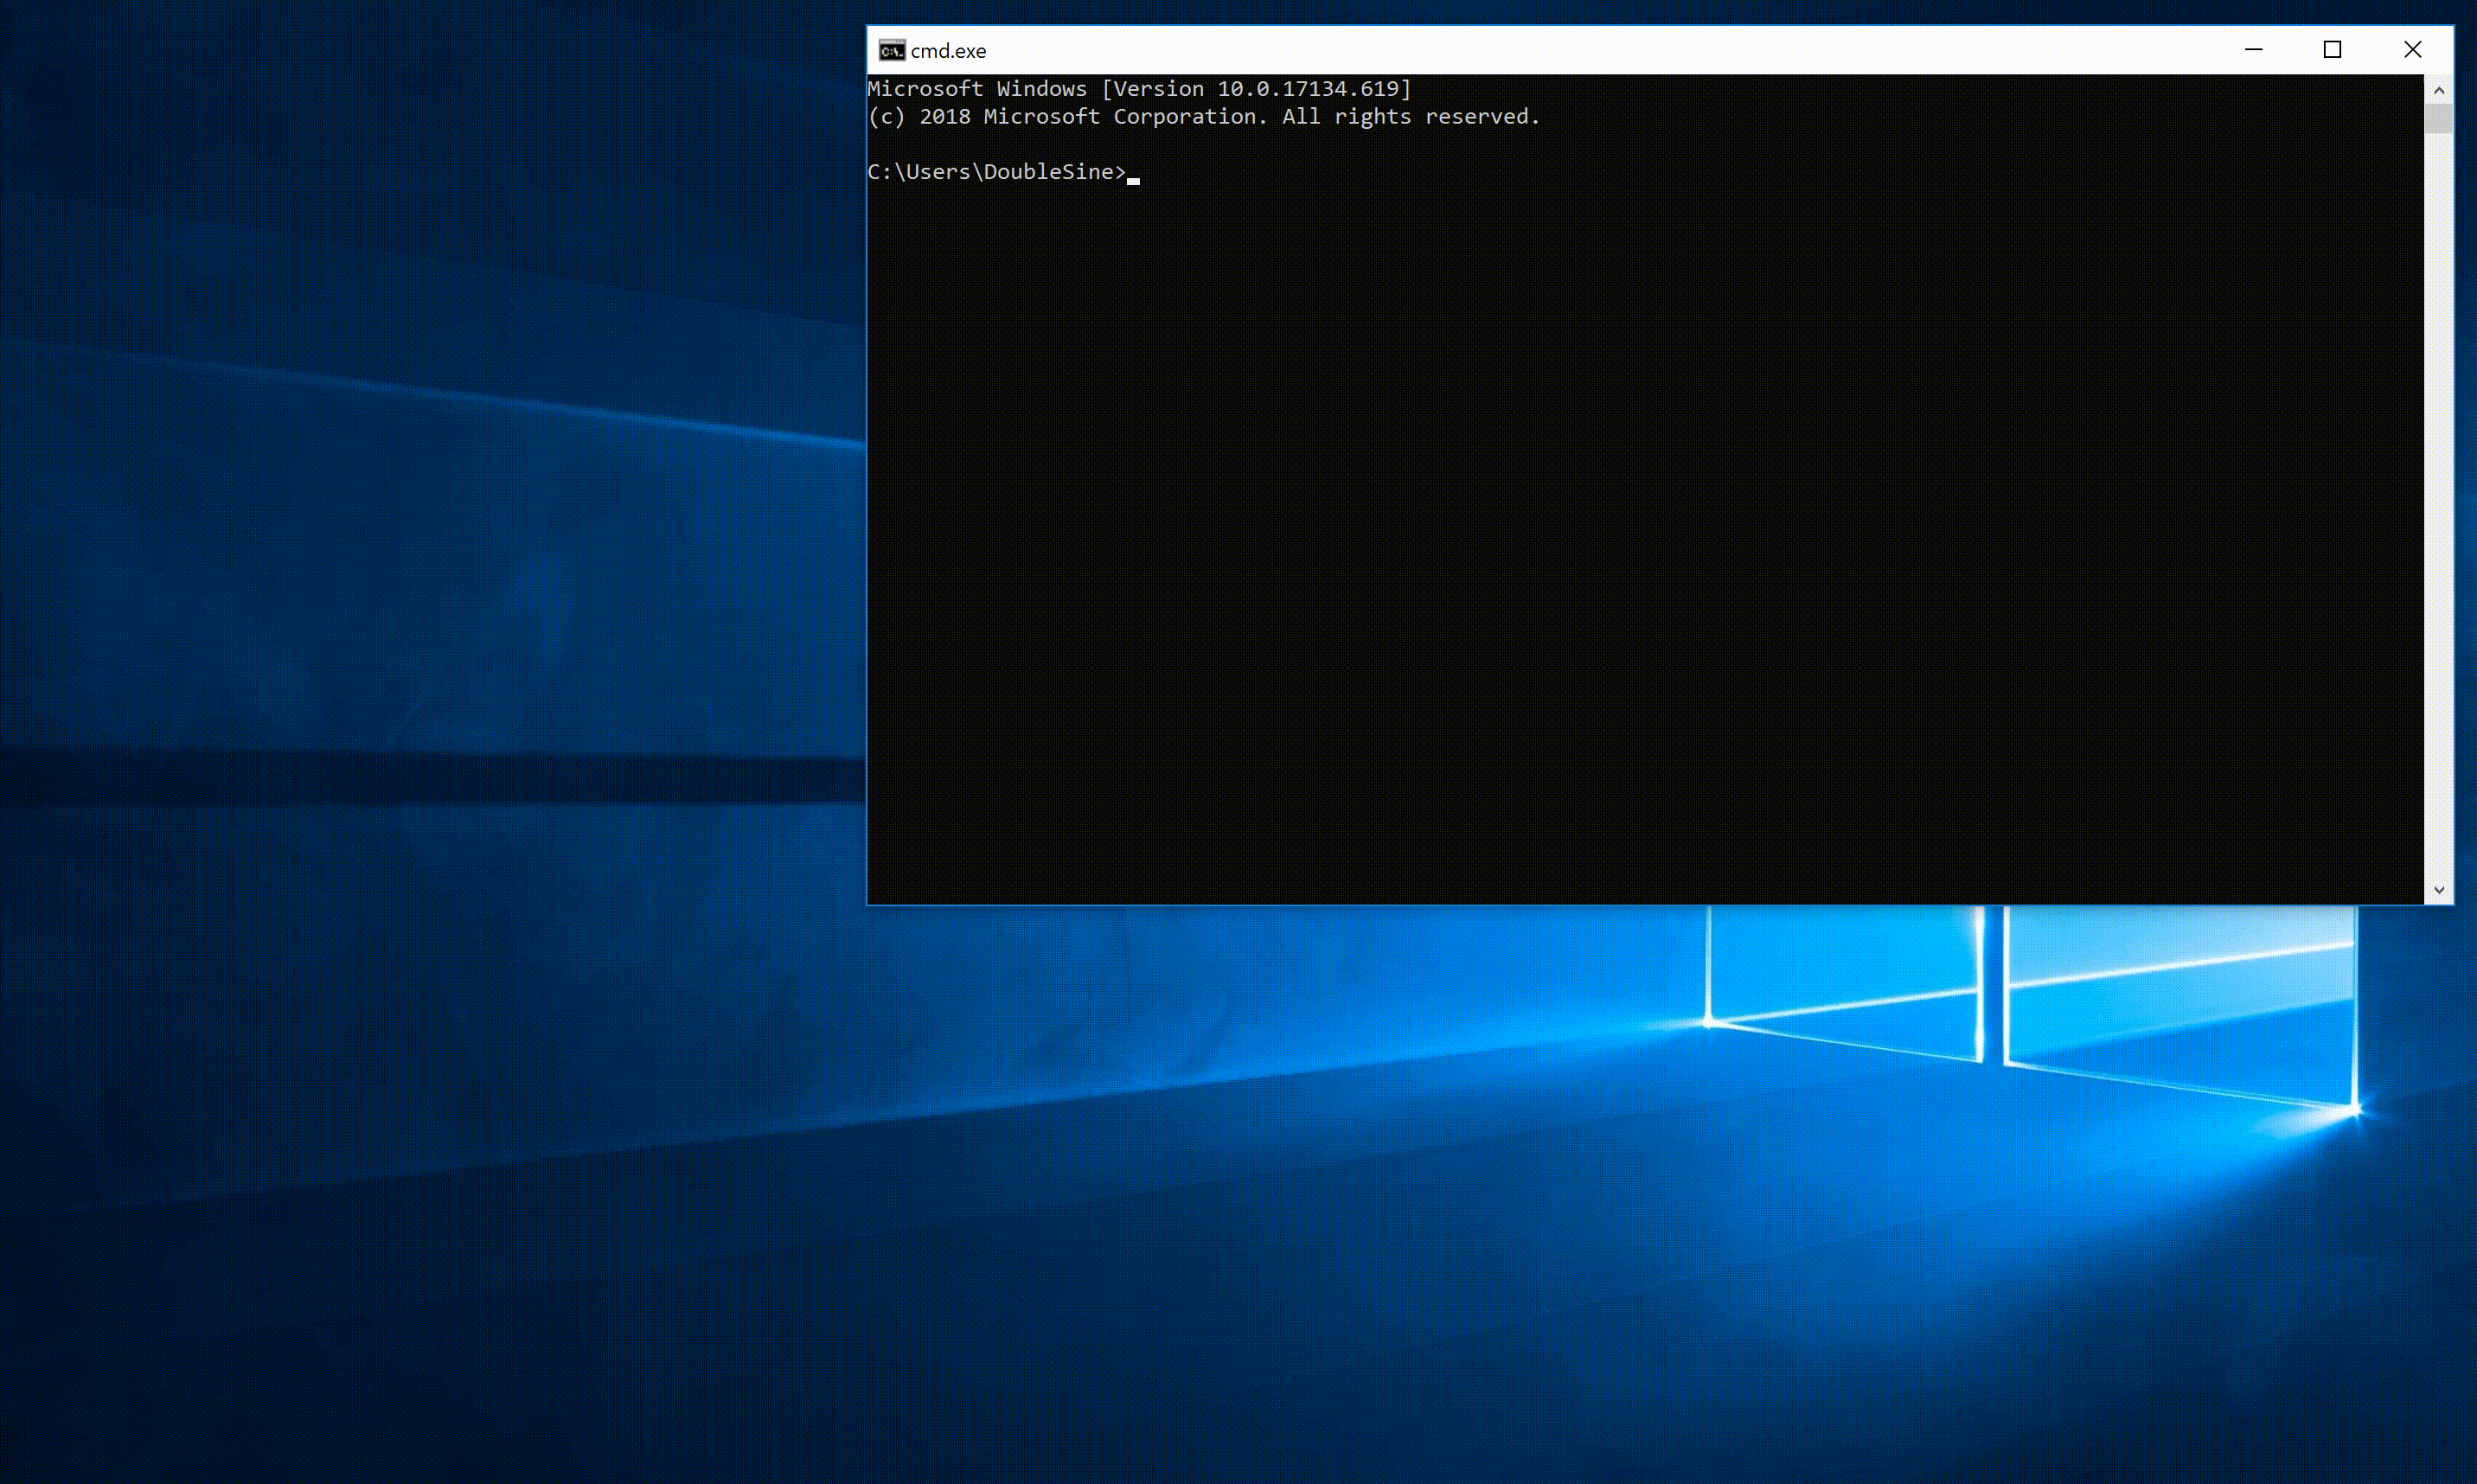Viewport: 2477px width, 1484px height.
Task: Maximize the cmd.exe window
Action: point(2332,50)
